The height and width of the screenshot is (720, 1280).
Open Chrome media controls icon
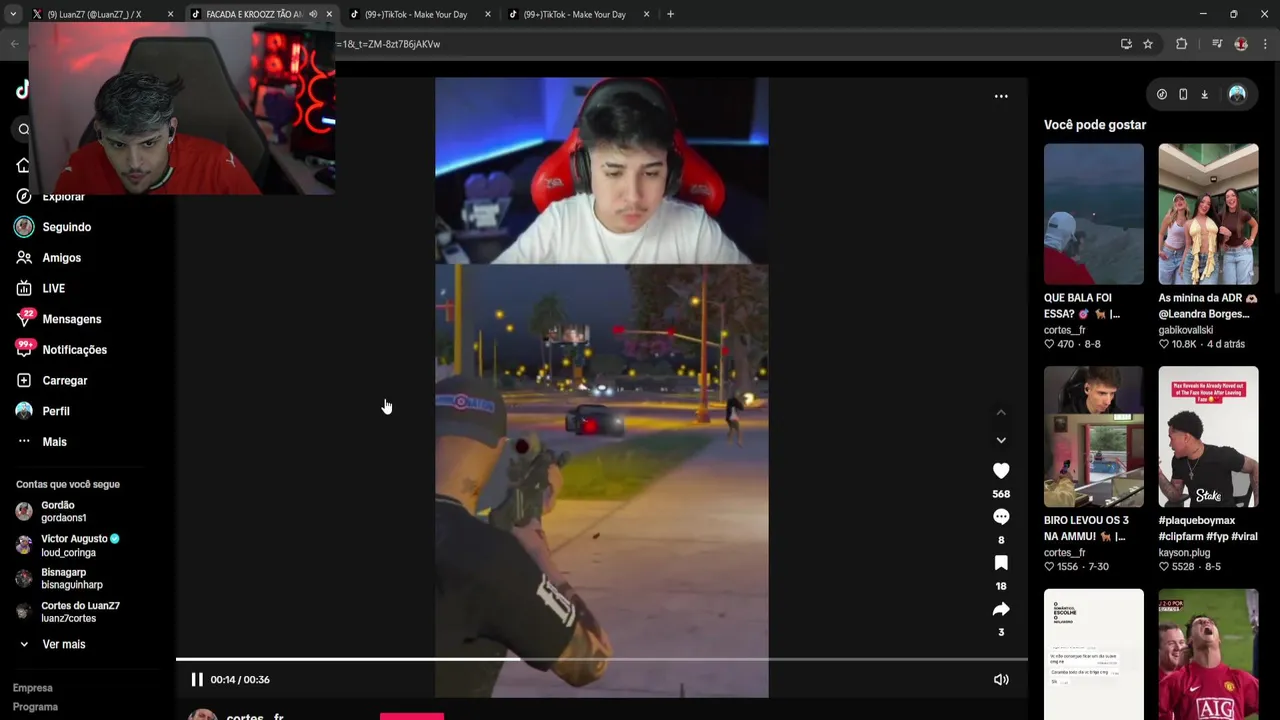(x=1217, y=44)
